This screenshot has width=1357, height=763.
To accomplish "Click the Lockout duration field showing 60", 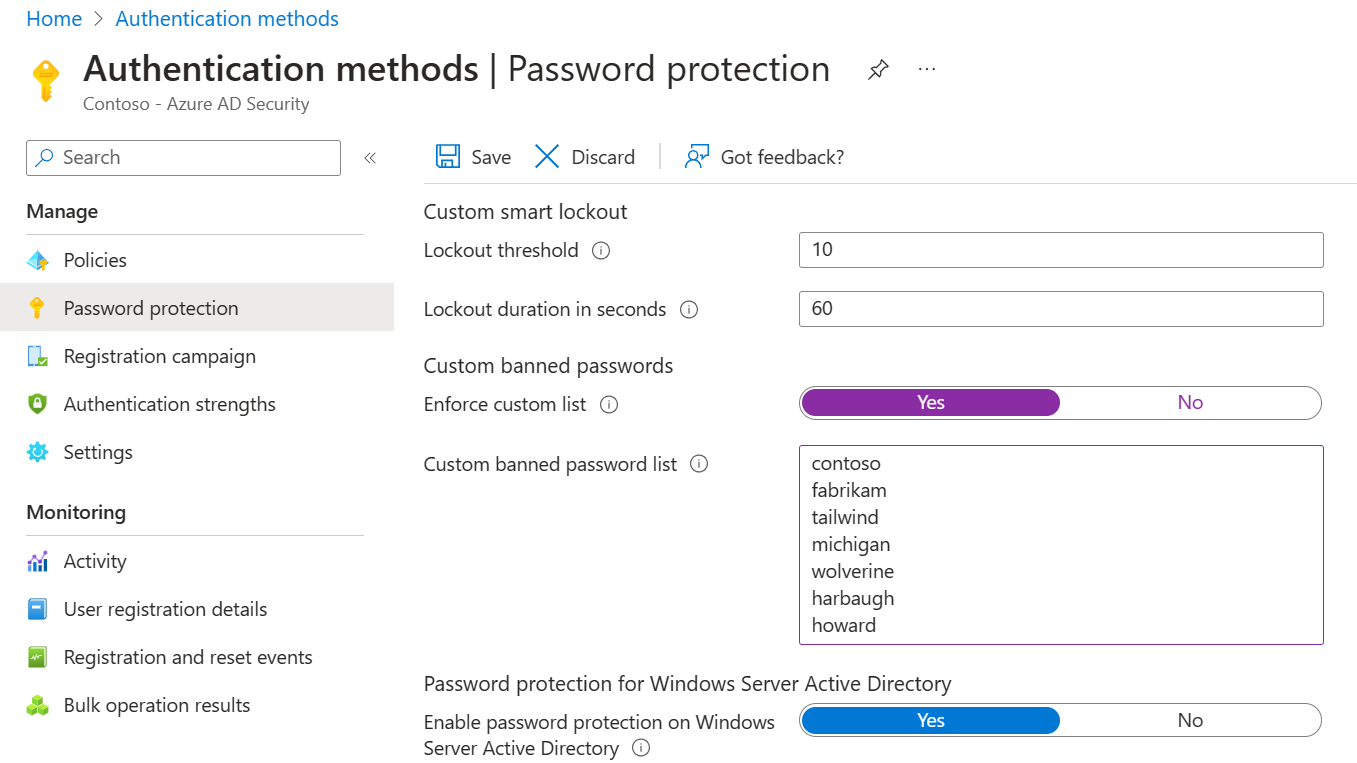I will click(x=1061, y=309).
